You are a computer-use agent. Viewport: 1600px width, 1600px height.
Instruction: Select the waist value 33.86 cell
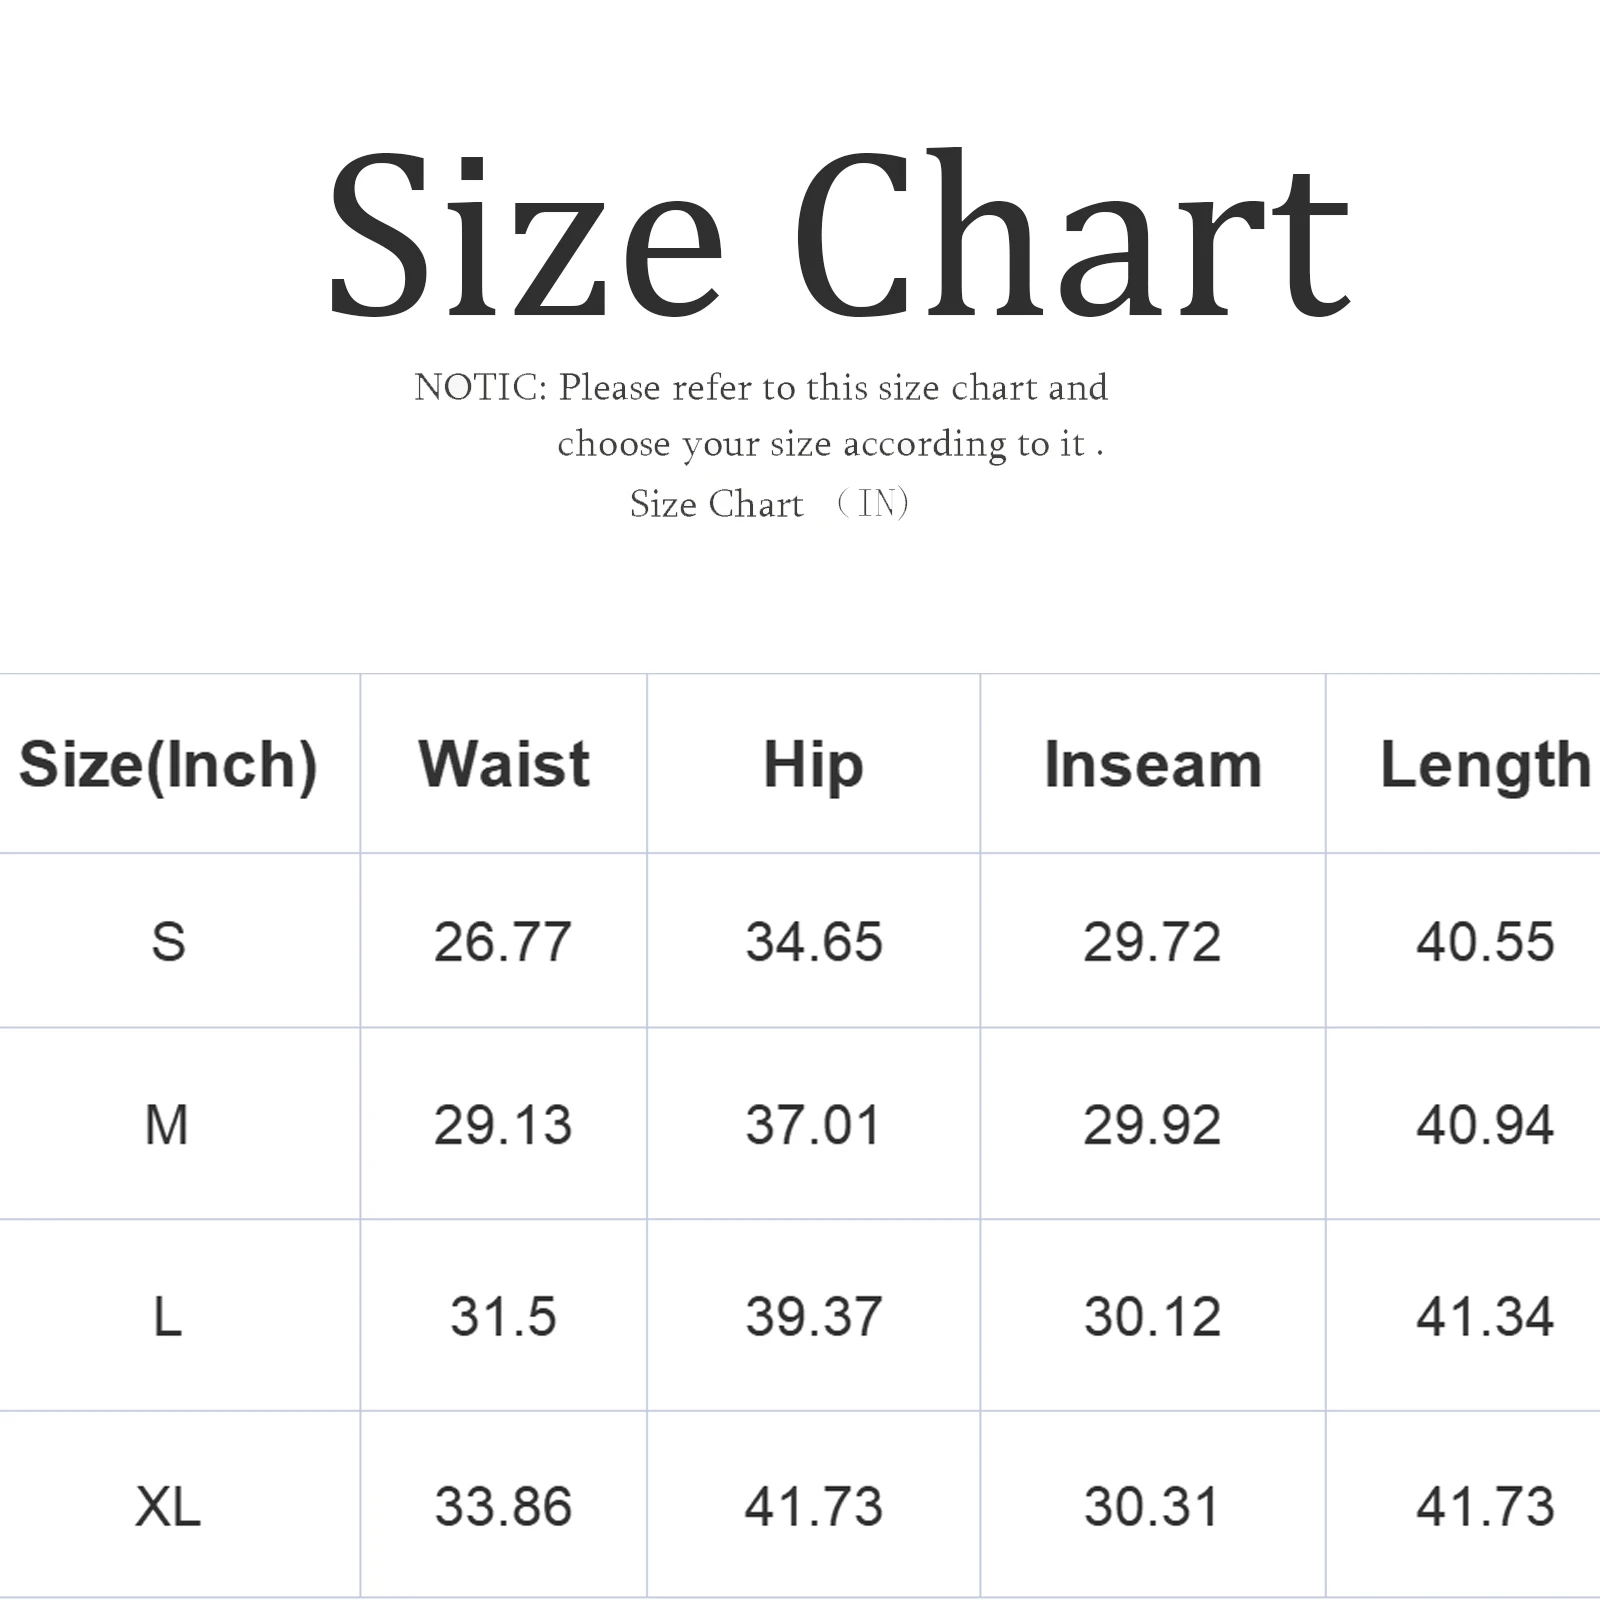tap(503, 1506)
